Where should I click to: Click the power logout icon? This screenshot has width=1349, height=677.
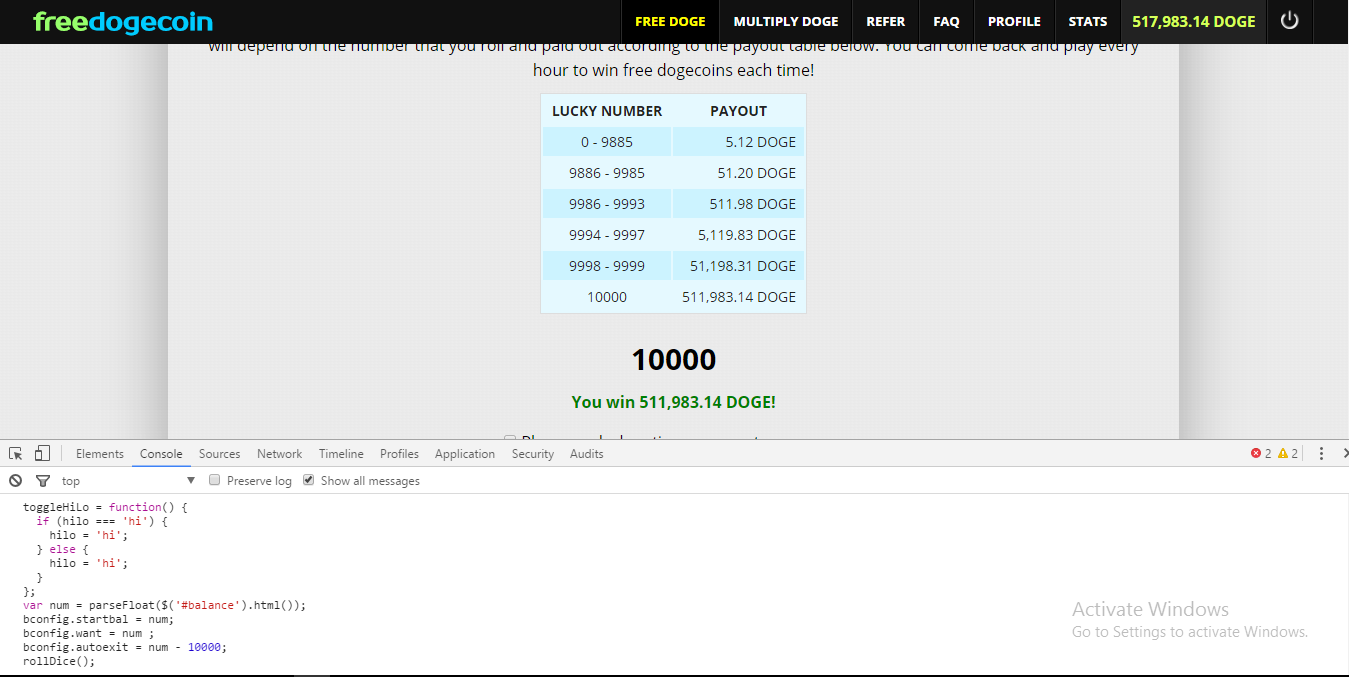coord(1289,20)
